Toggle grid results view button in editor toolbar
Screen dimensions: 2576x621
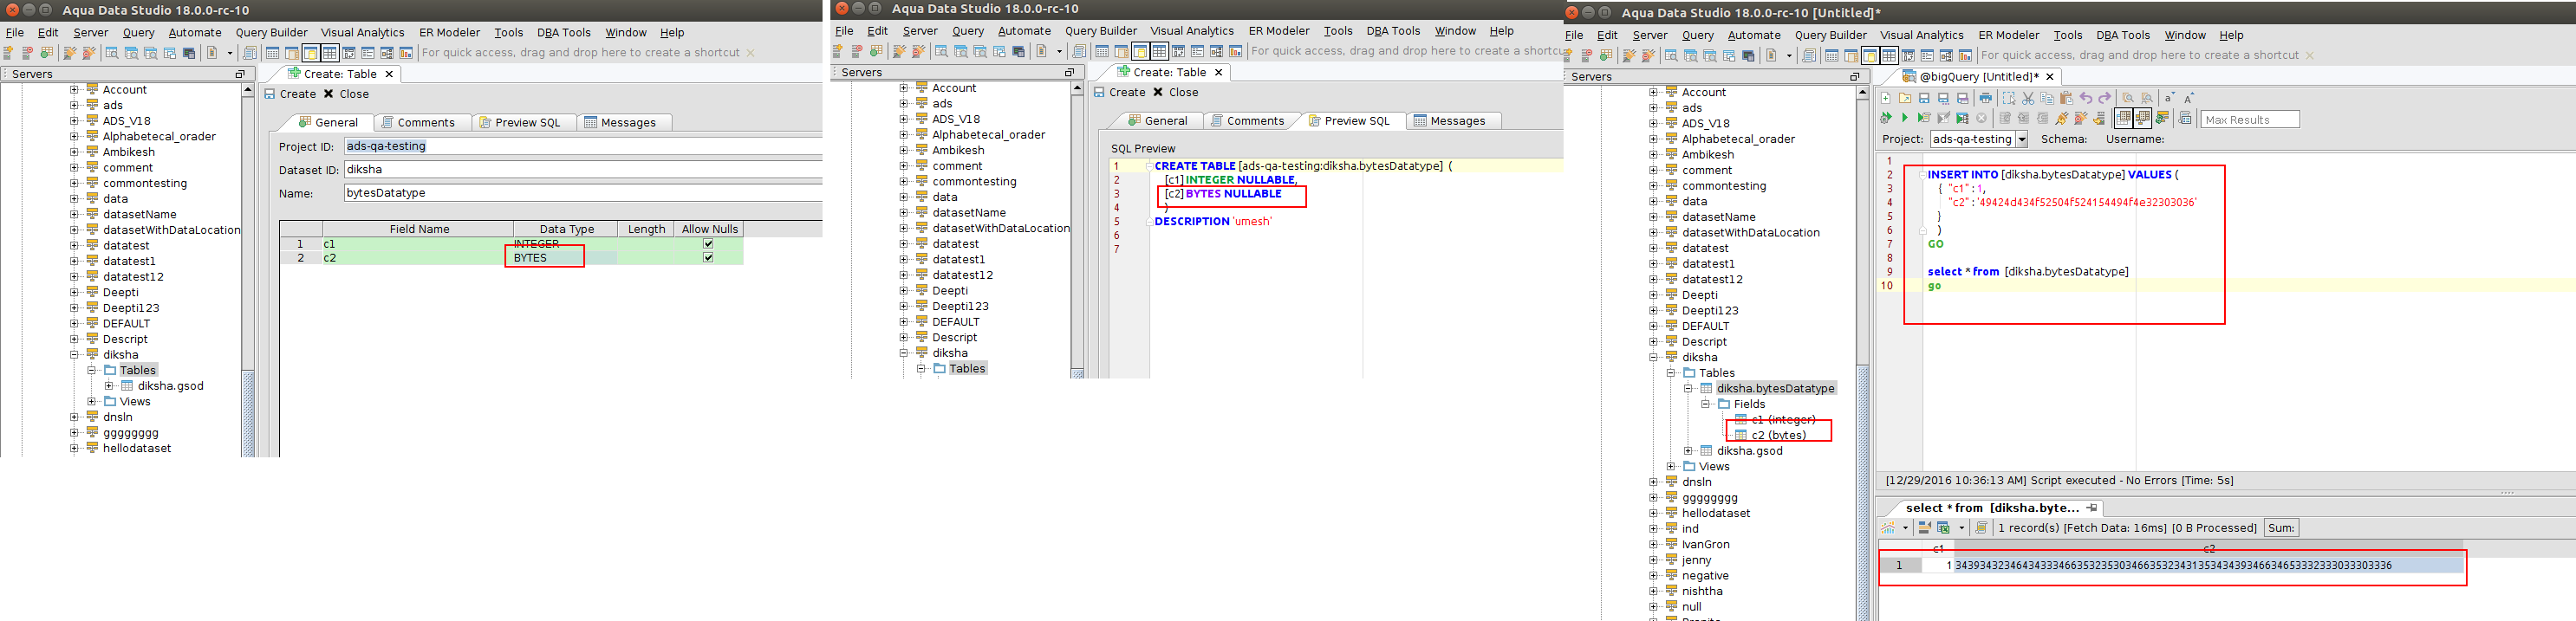(2124, 117)
